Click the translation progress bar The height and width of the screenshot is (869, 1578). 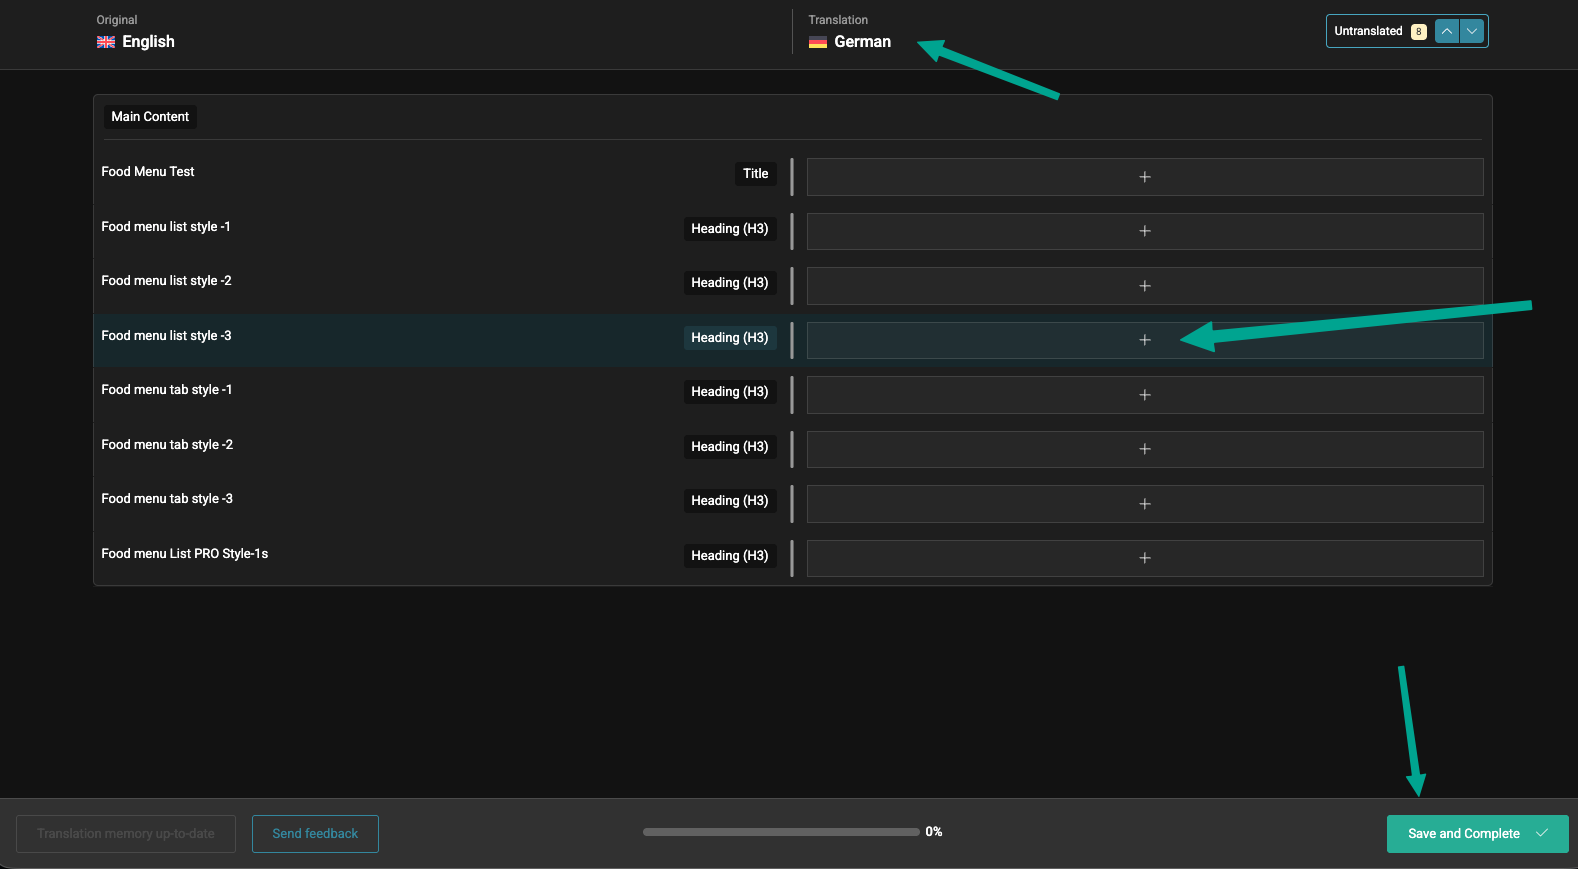[781, 832]
